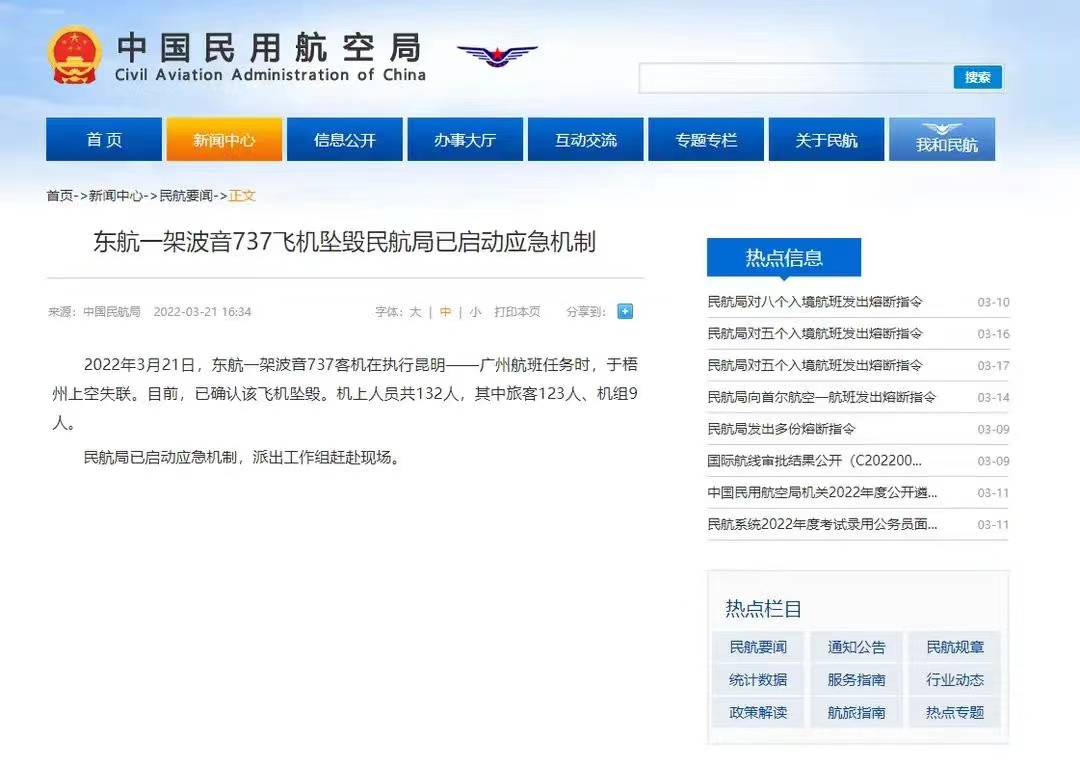
Task: Open the 统计数据 column button
Action: (x=758, y=679)
